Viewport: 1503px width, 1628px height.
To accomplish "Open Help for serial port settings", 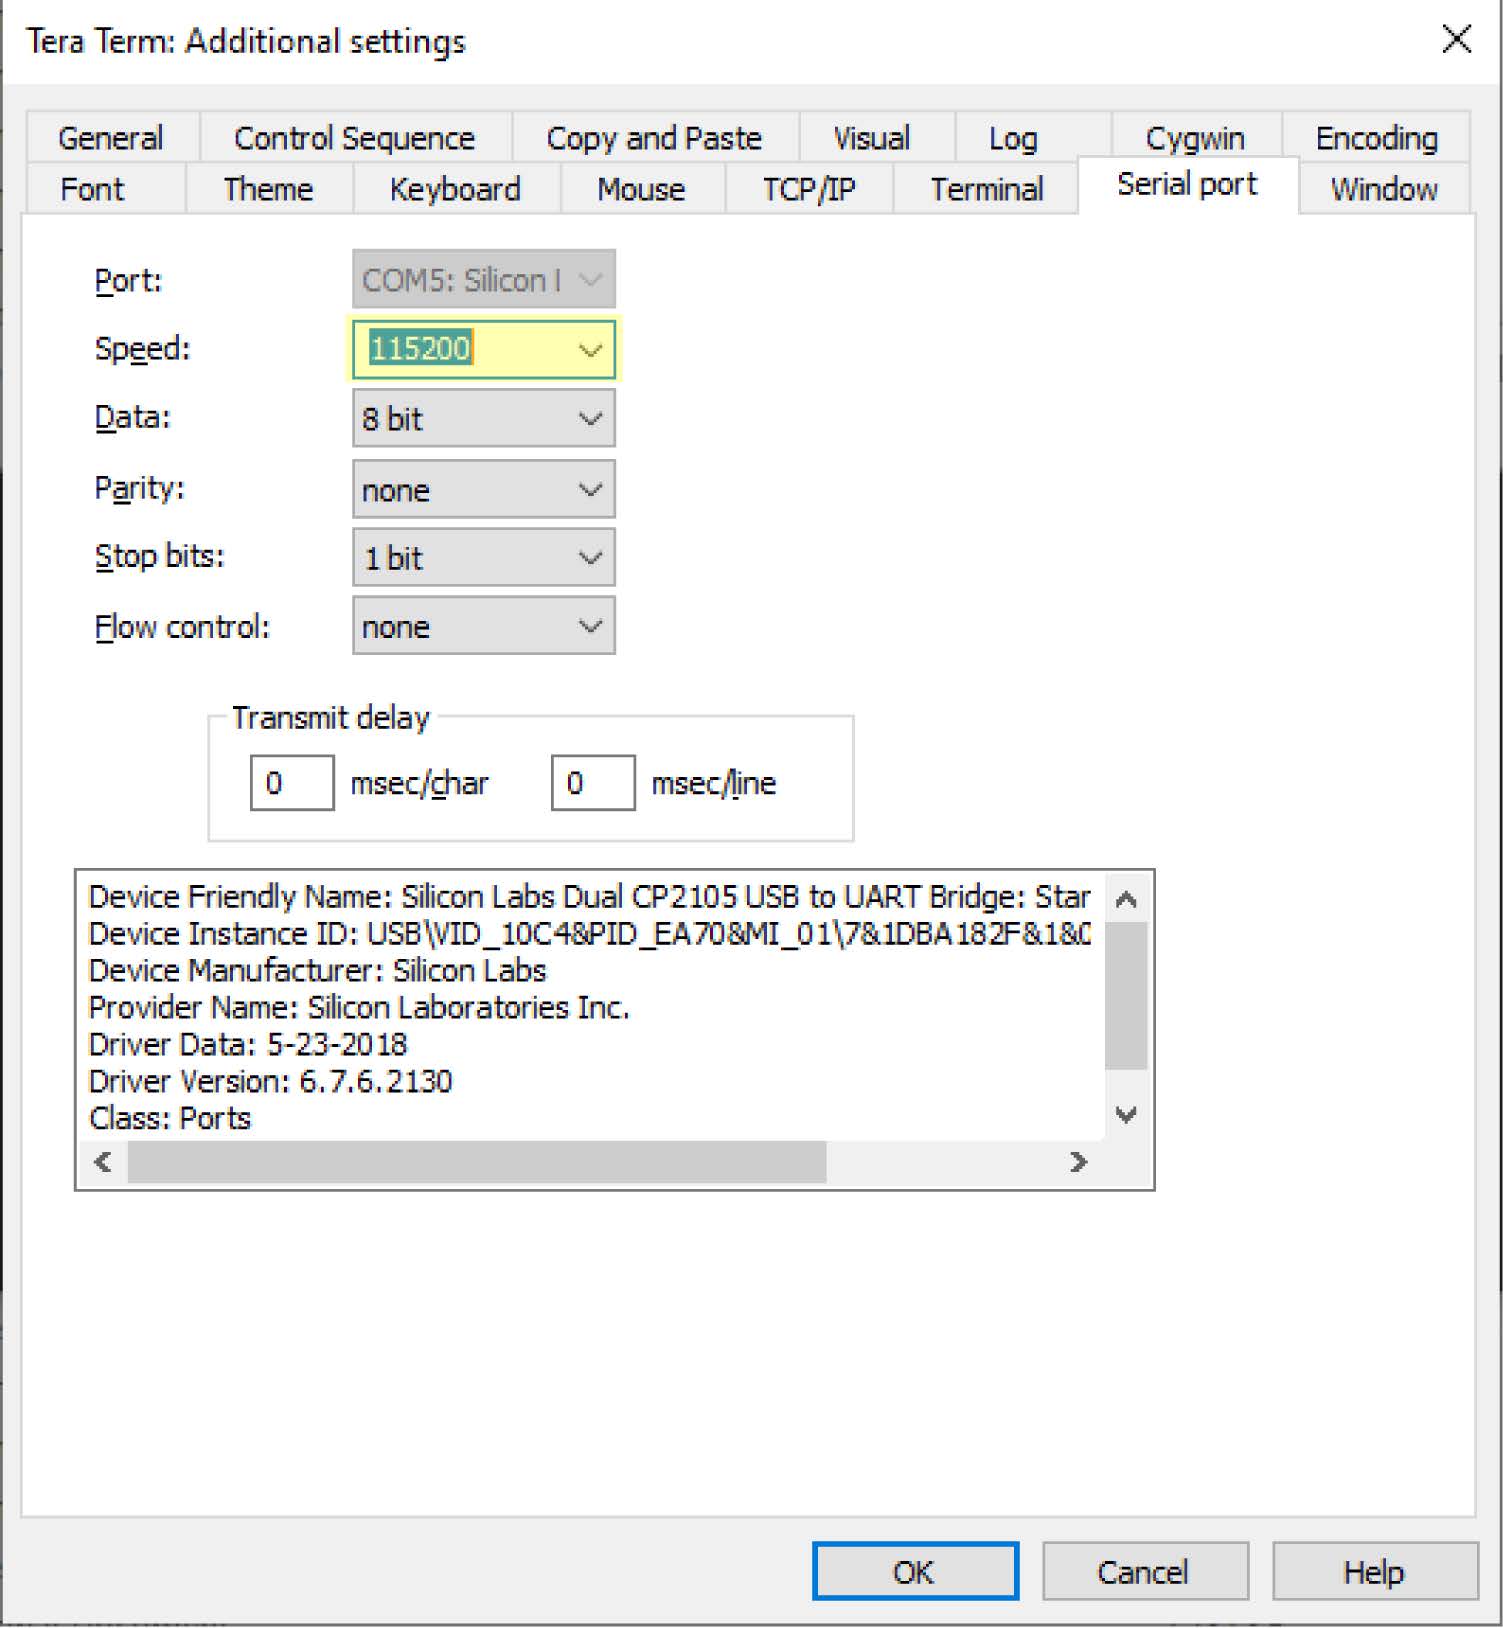I will 1373,1572.
